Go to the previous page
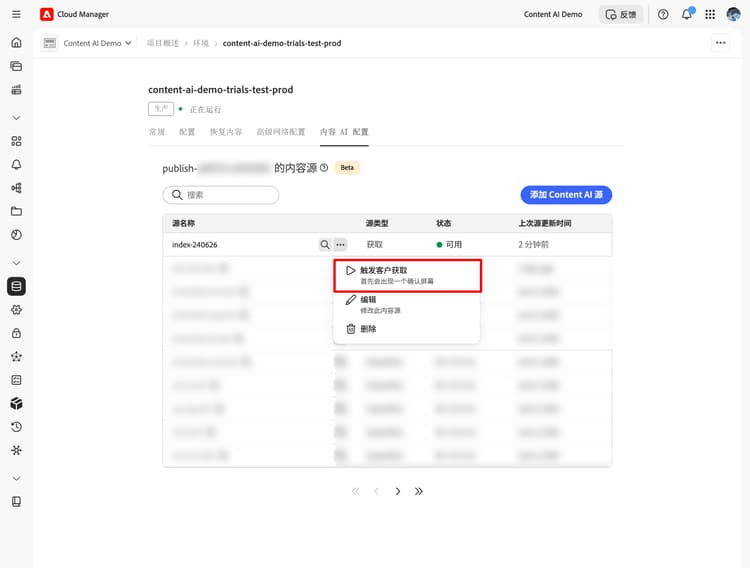Screen dimensions: 750x568 (376, 491)
